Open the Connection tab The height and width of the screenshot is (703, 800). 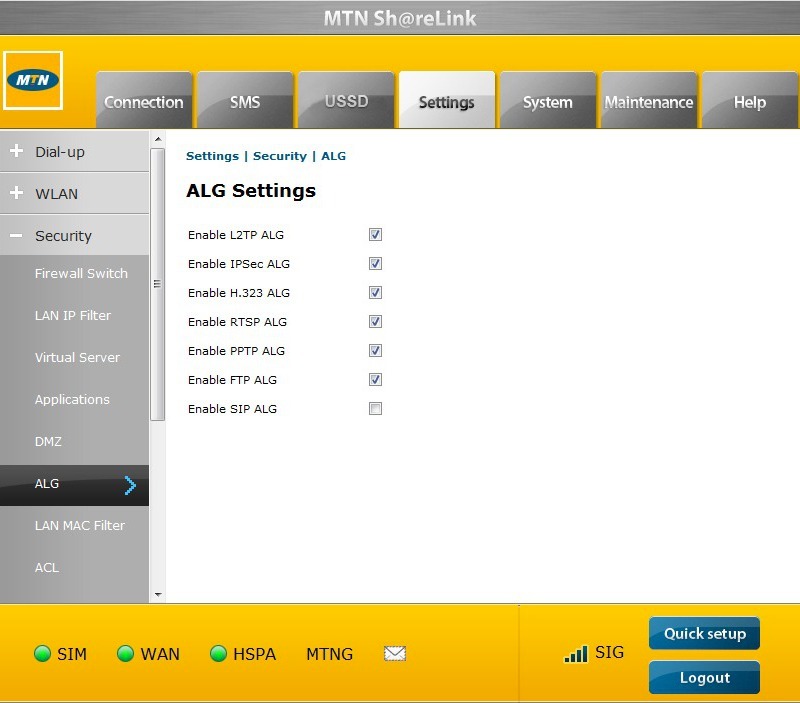(x=143, y=100)
